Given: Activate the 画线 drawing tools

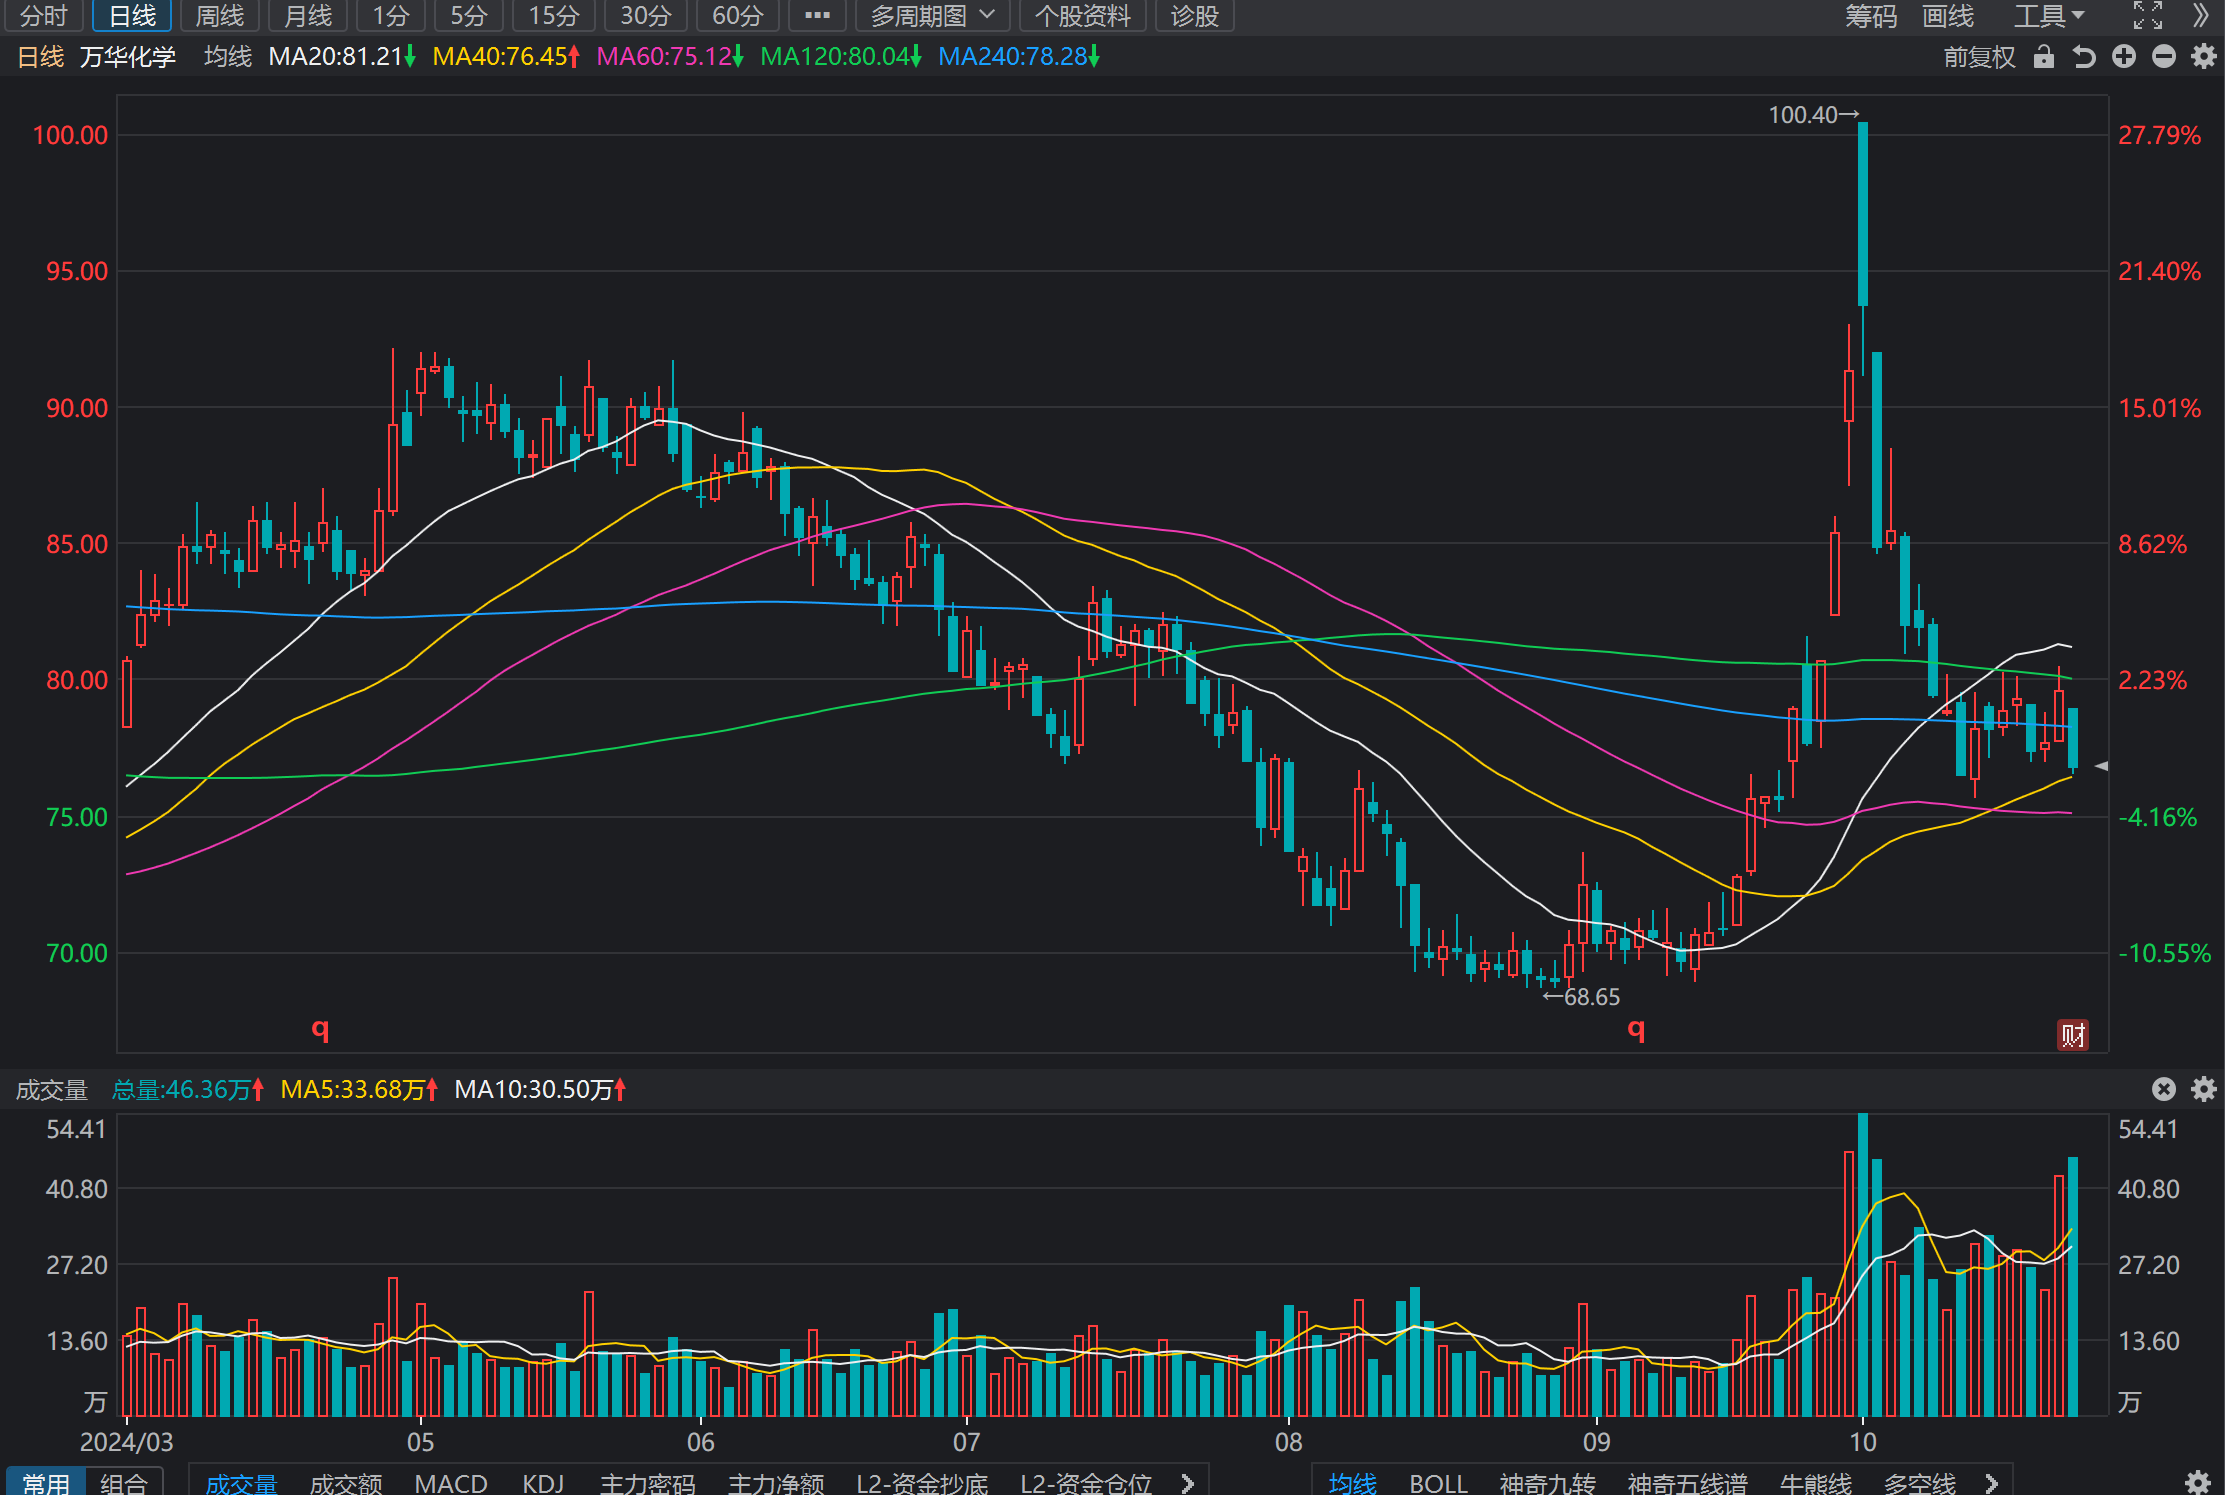Looking at the screenshot, I should [x=1948, y=15].
